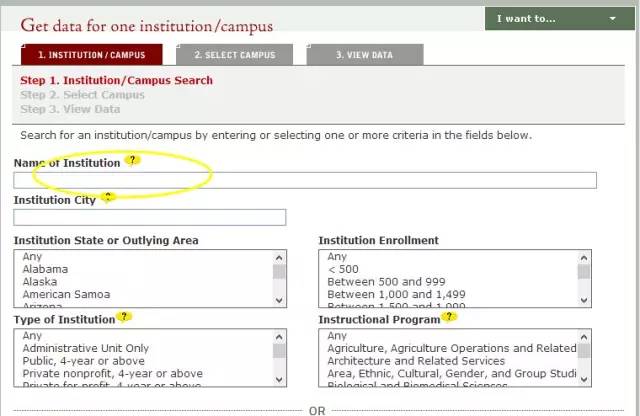The height and width of the screenshot is (416, 640).
Task: Click in the Institution City text box
Action: click(149, 217)
